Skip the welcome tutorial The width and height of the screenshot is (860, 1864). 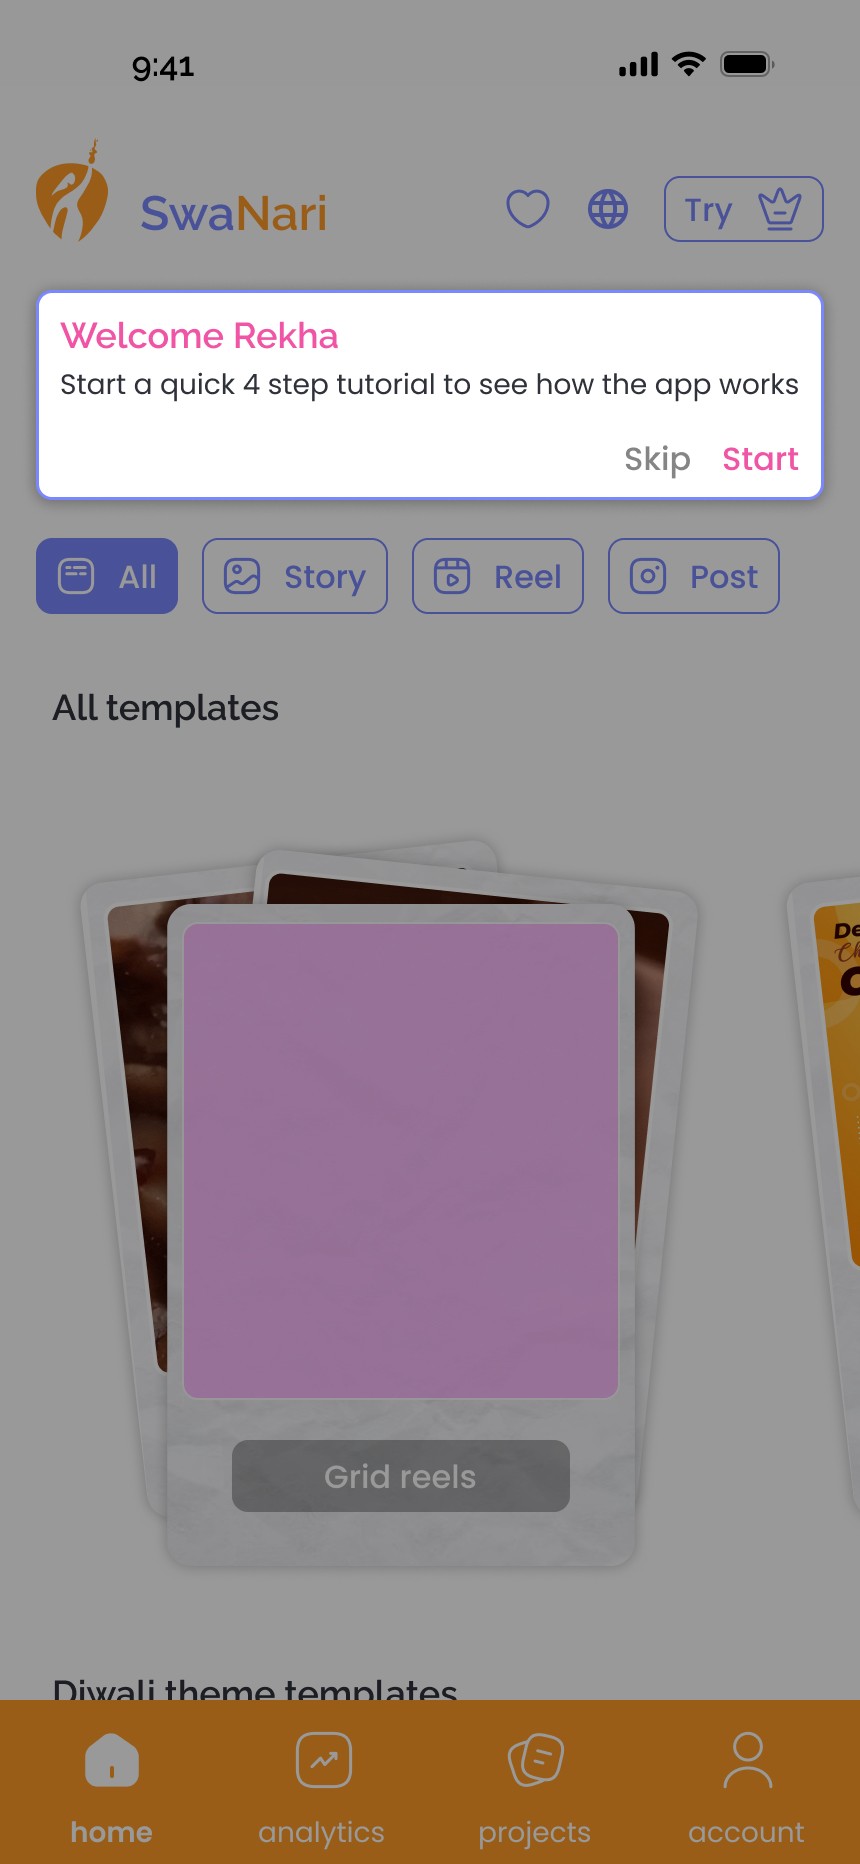pyautogui.click(x=657, y=459)
